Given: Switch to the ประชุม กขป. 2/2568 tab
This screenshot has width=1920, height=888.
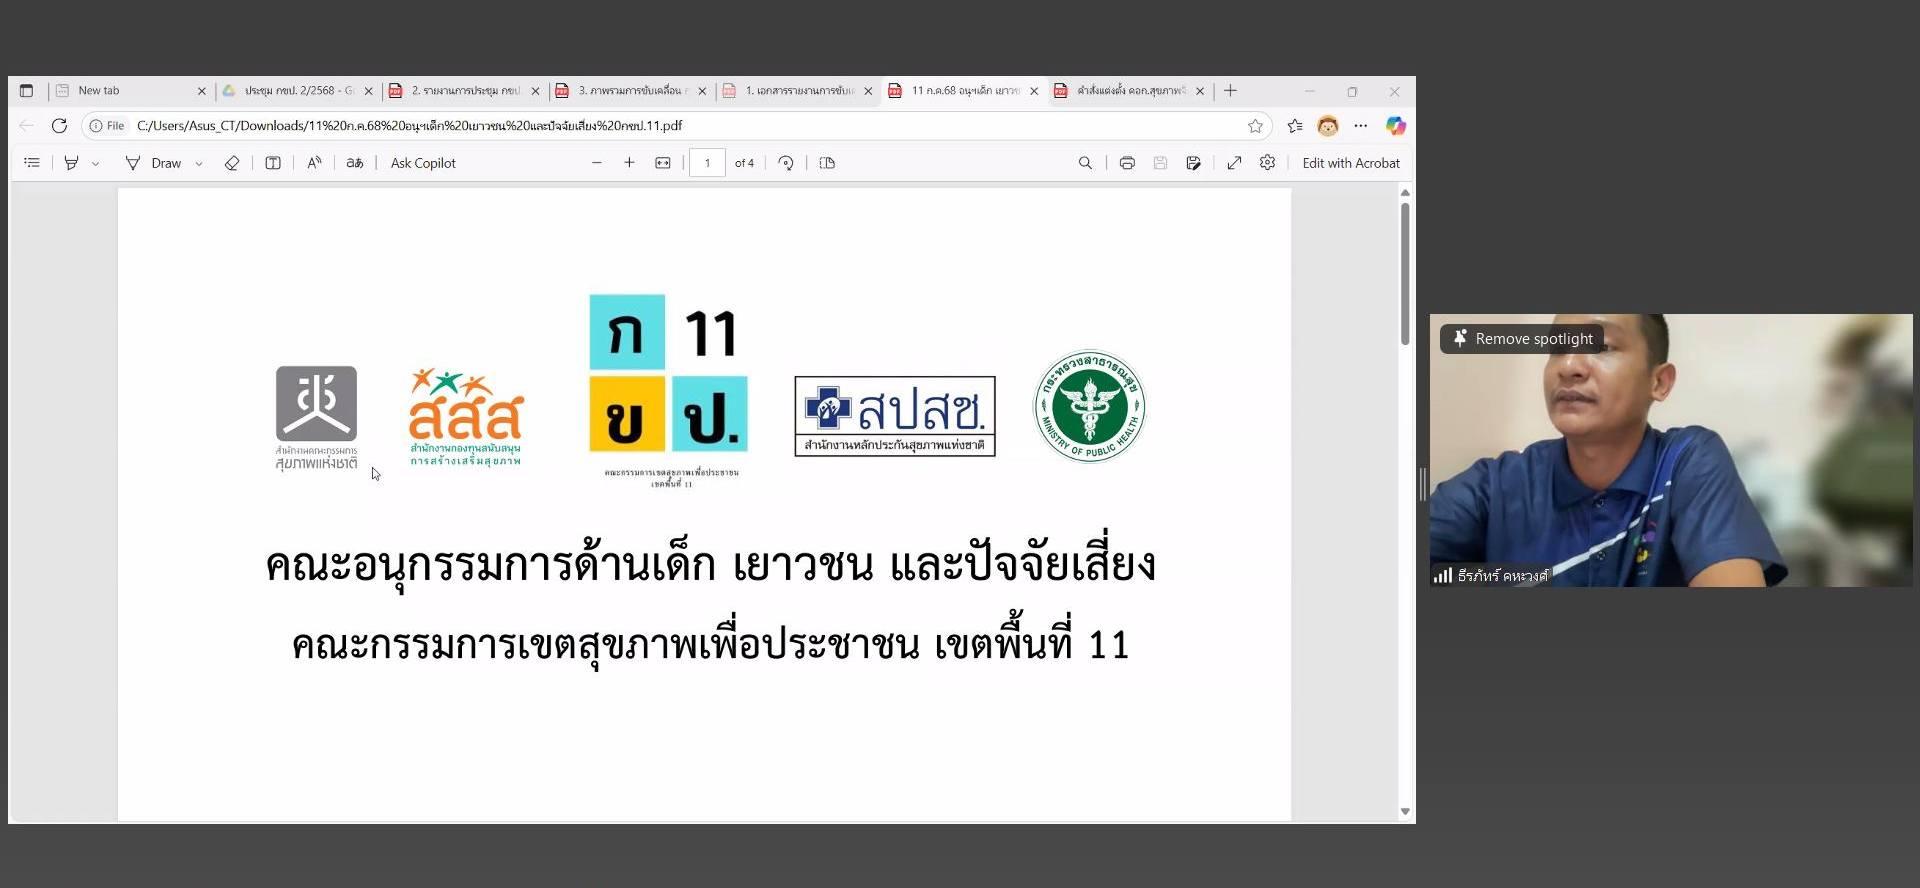Looking at the screenshot, I should pos(295,91).
